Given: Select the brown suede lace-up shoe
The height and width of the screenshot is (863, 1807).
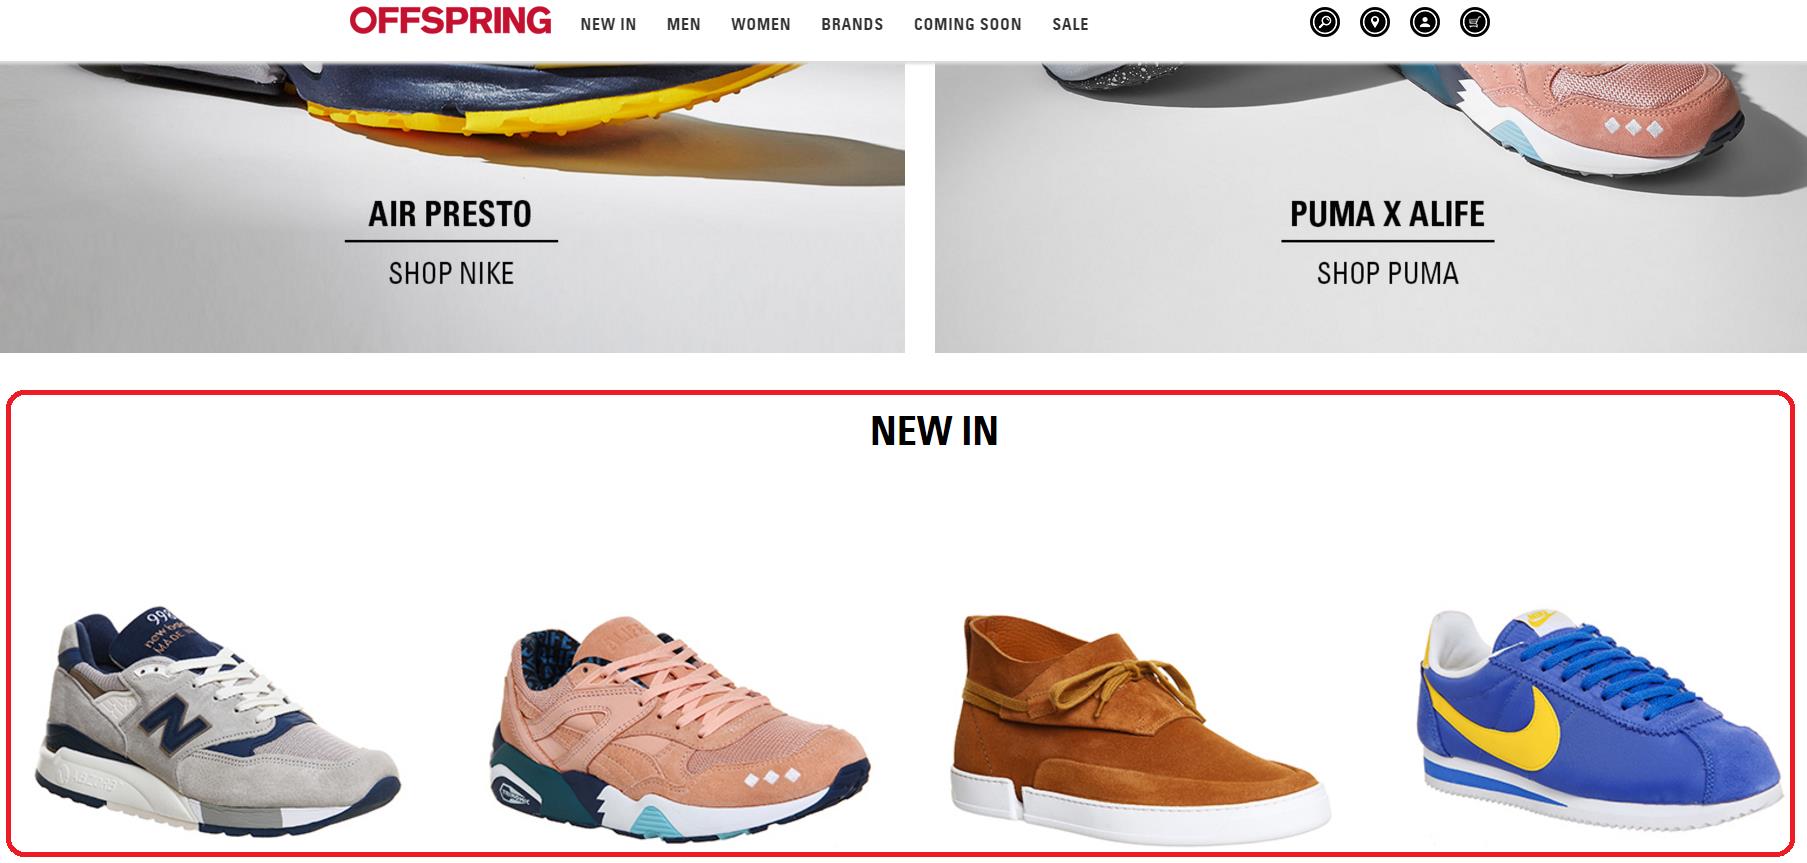Looking at the screenshot, I should (1139, 724).
